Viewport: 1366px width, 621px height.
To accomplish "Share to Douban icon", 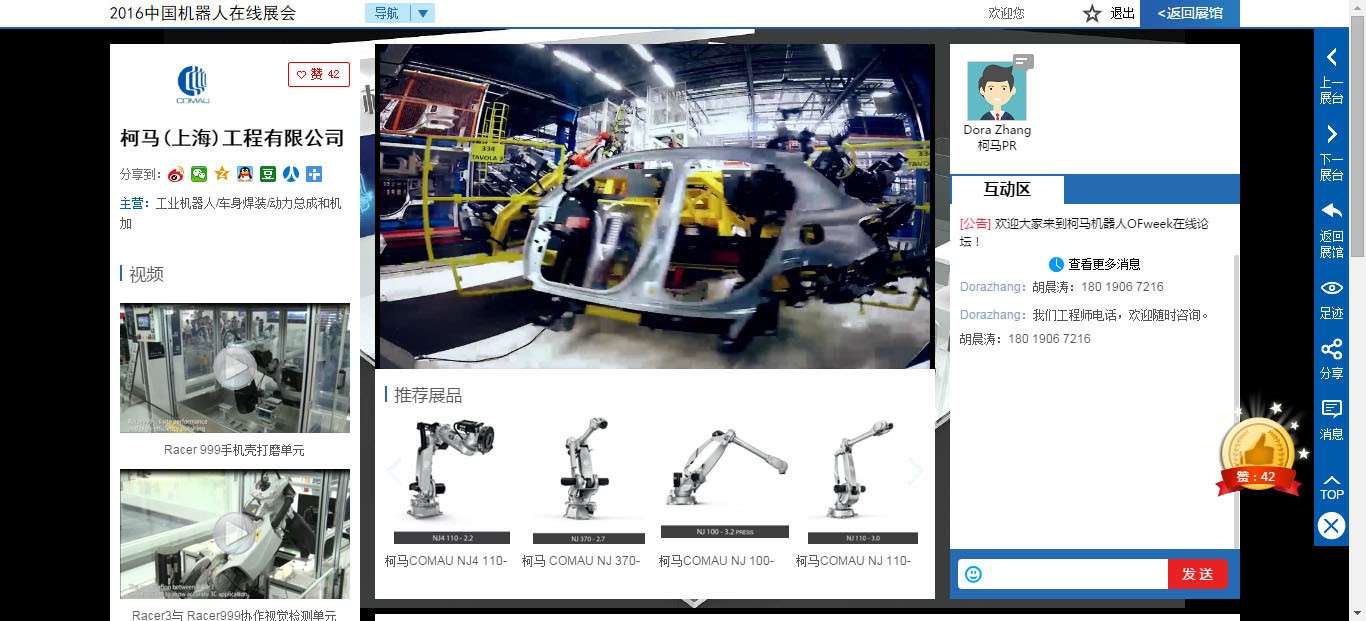I will 268,174.
